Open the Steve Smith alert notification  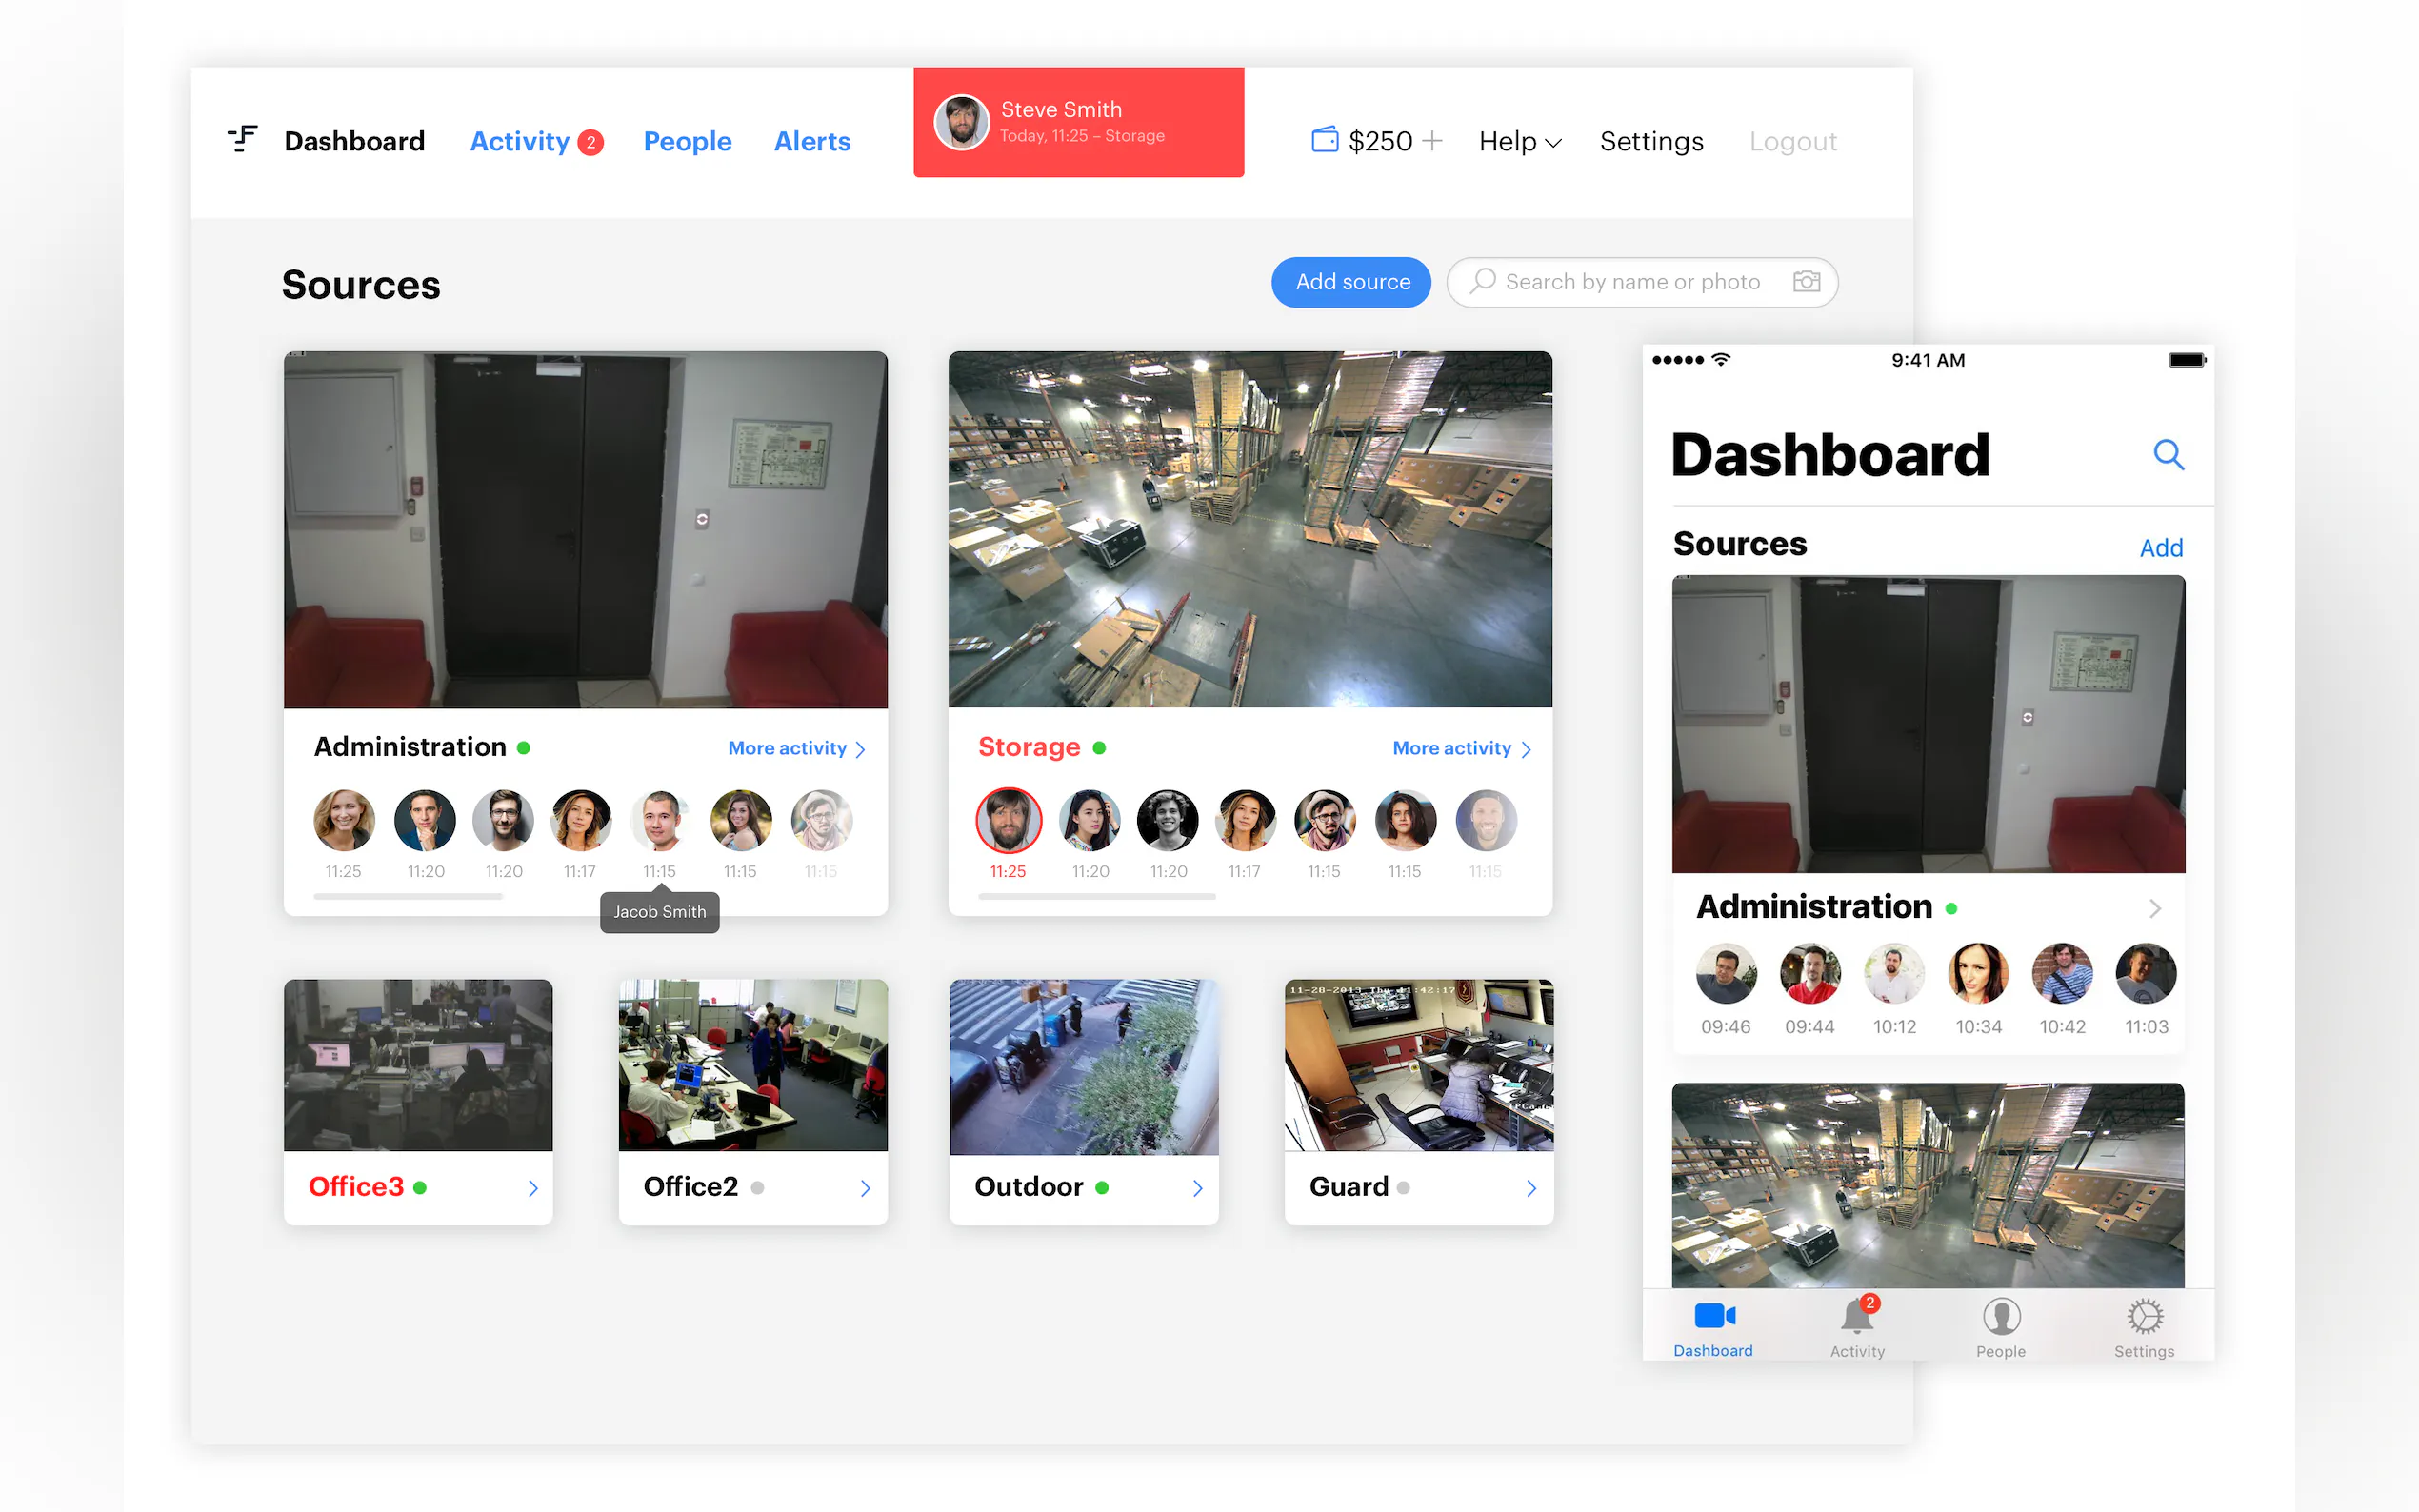point(1078,122)
